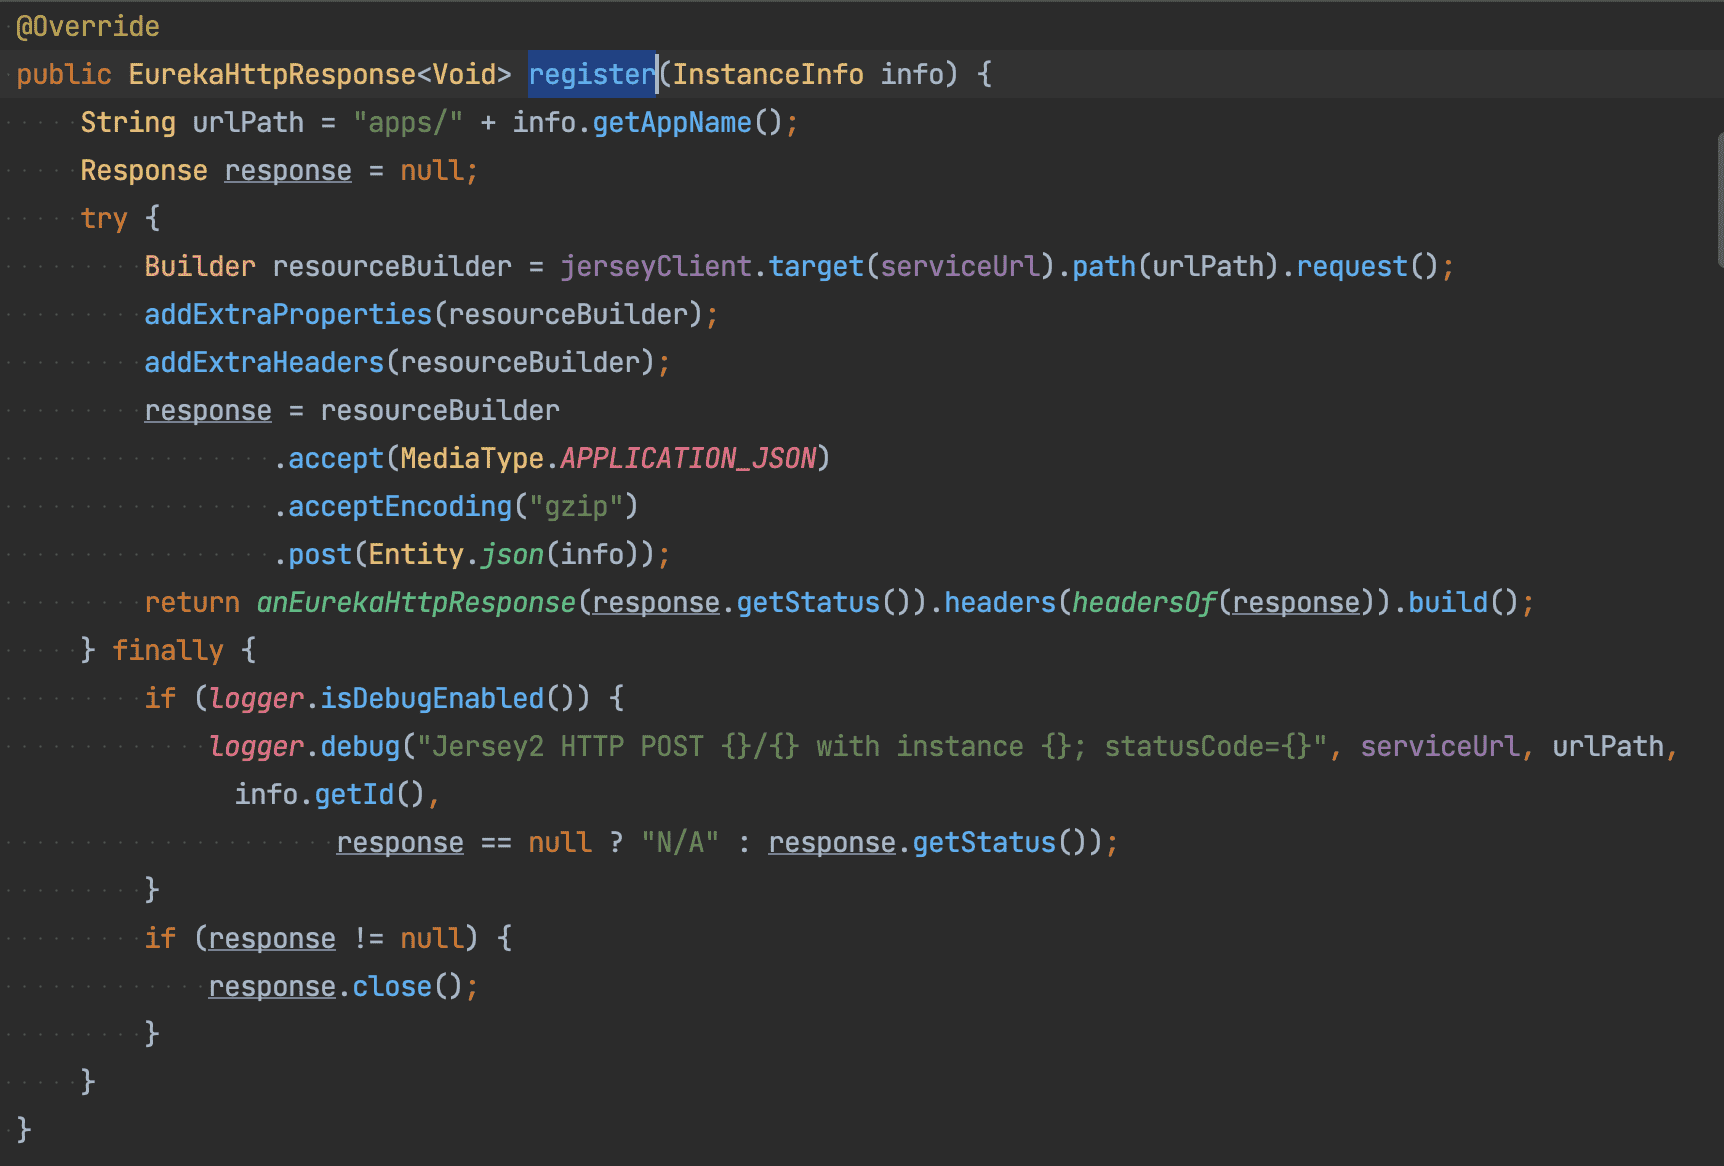Click the build() method call

point(1464,602)
